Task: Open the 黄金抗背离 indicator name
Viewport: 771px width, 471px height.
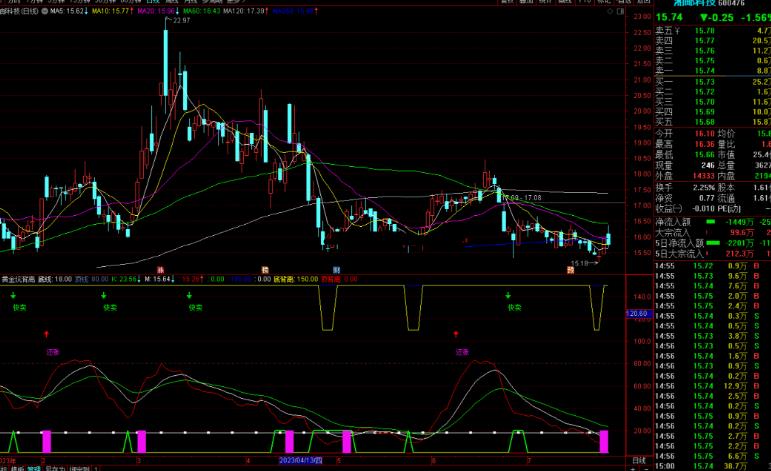Action: click(18, 279)
